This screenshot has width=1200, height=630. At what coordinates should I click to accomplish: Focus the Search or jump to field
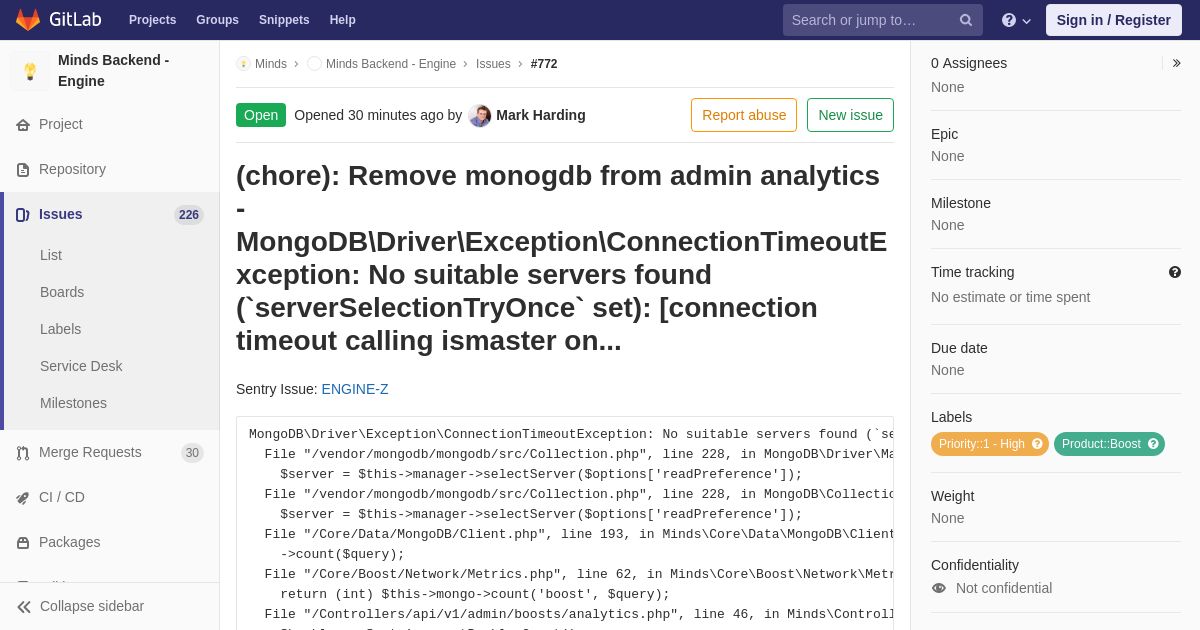click(882, 20)
